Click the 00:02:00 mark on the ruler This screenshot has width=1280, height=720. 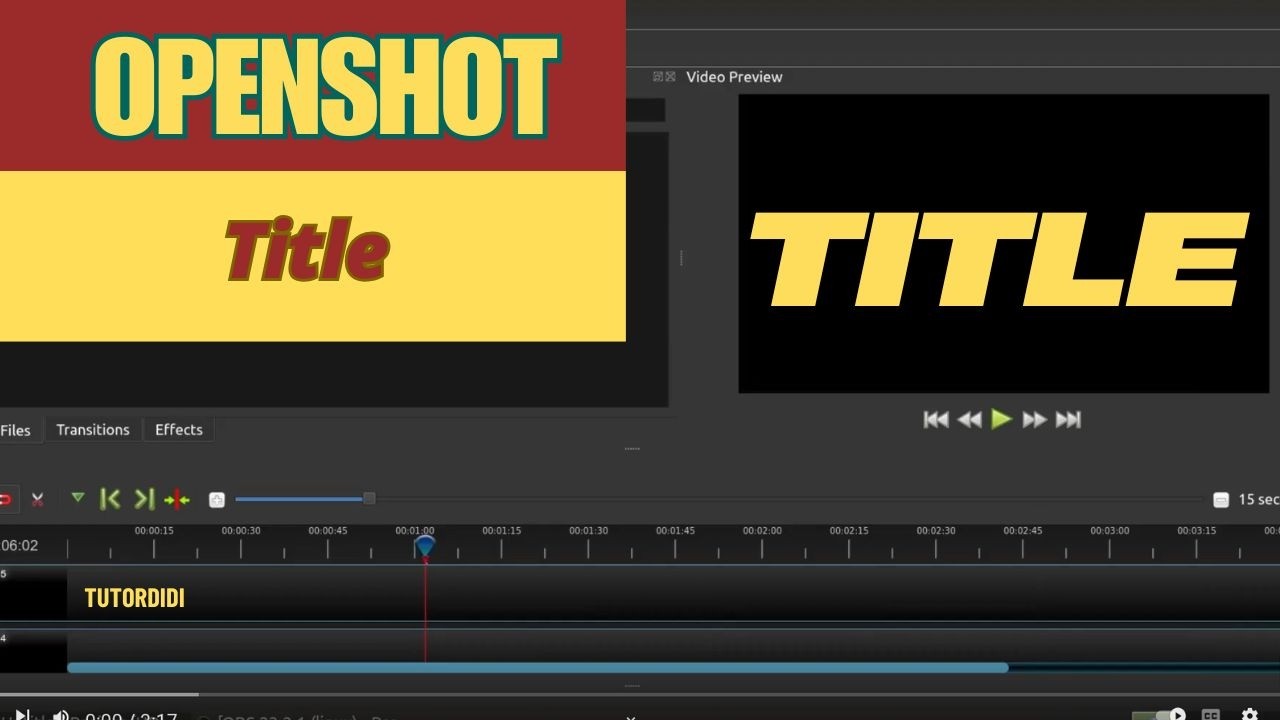(762, 531)
